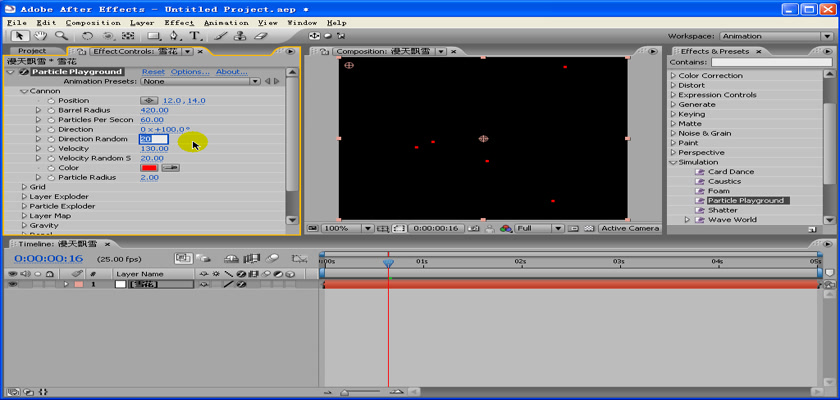Click the title-action safe grid icon
The width and height of the screenshot is (840, 400).
pyautogui.click(x=382, y=229)
